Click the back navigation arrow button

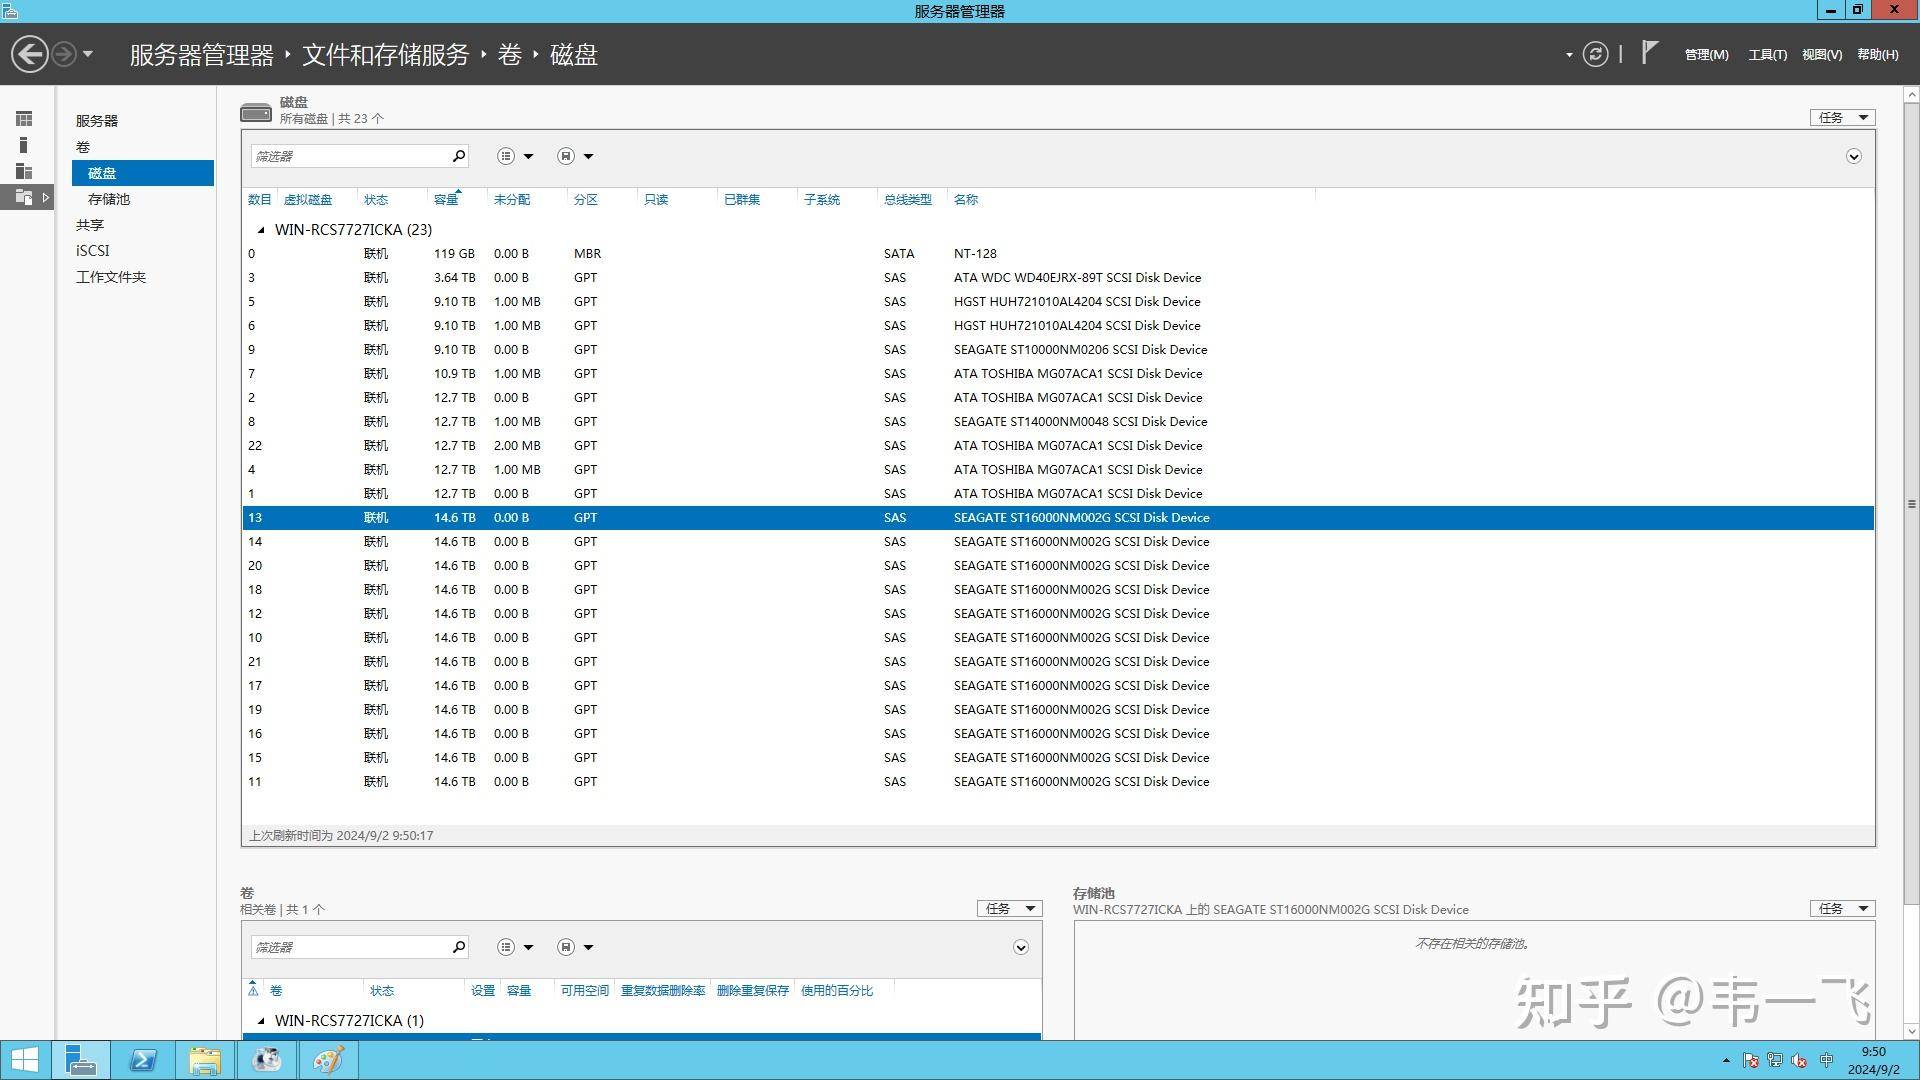click(x=30, y=54)
